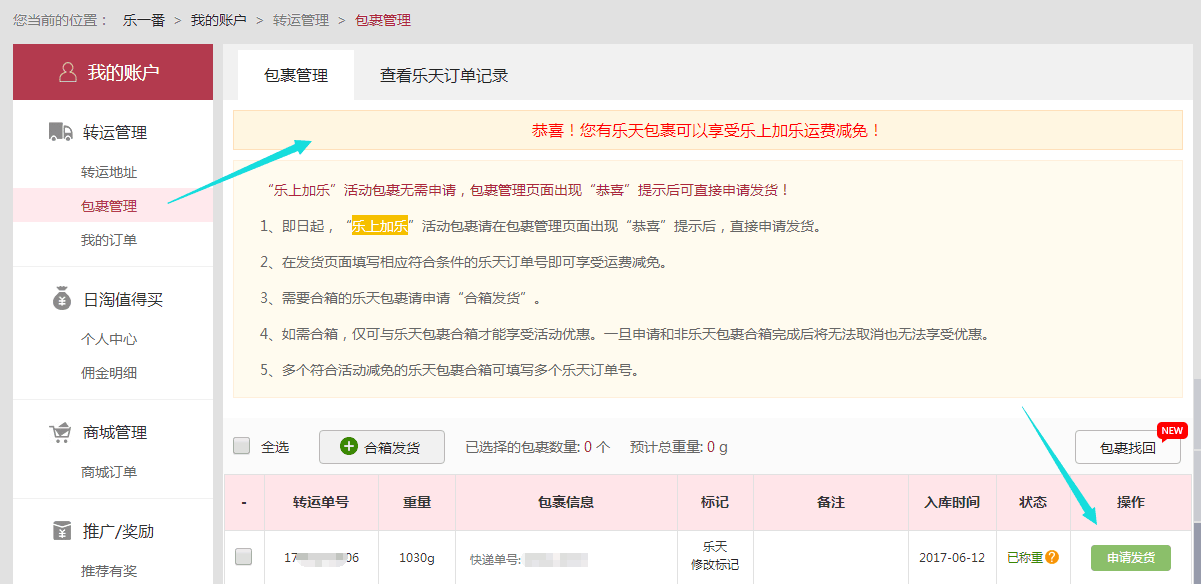Click the 状态 column header
This screenshot has width=1201, height=584.
pyautogui.click(x=1033, y=502)
